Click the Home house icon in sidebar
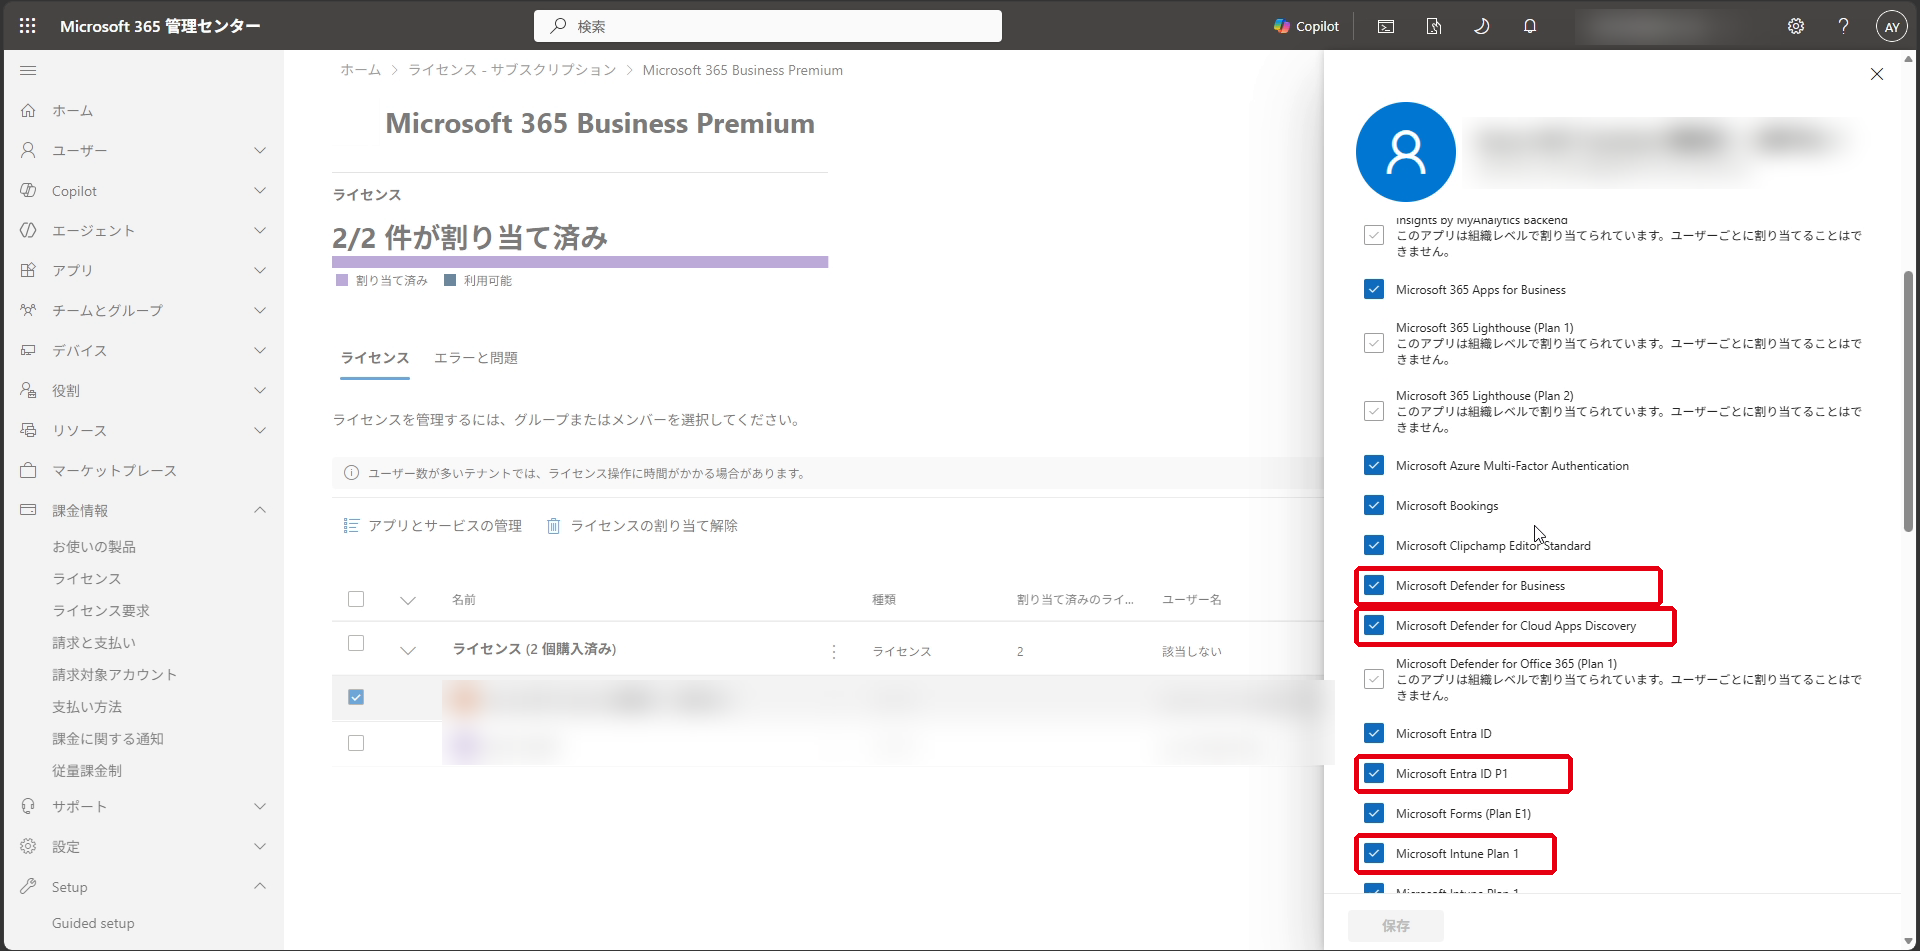Viewport: 1920px width, 951px height. (28, 110)
